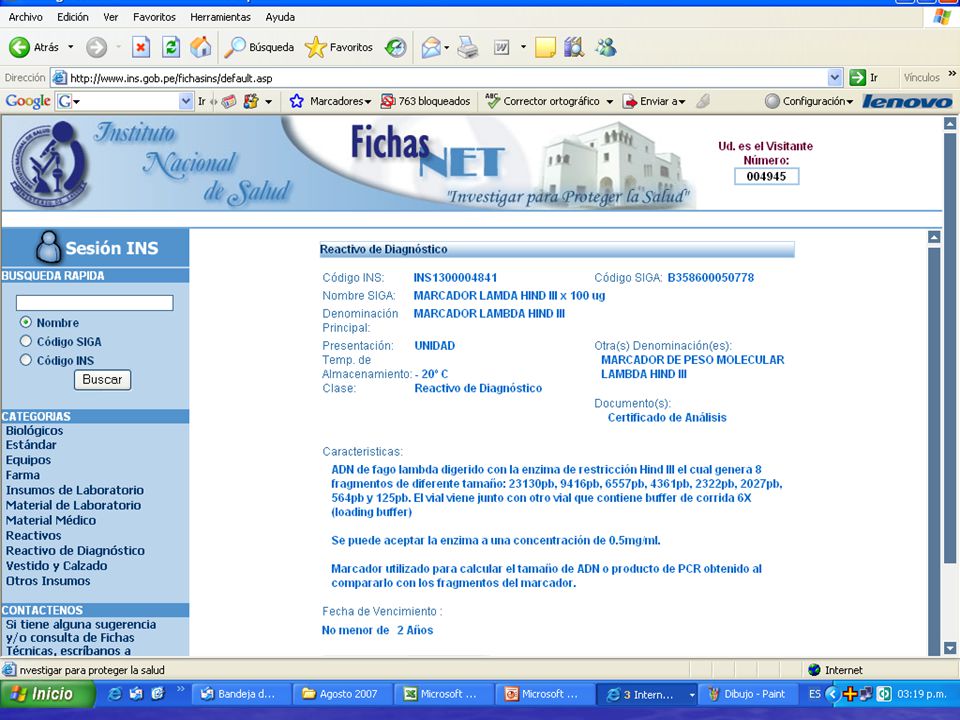The width and height of the screenshot is (960, 720).
Task: Refresh the page with green arrows icon
Action: point(171,47)
